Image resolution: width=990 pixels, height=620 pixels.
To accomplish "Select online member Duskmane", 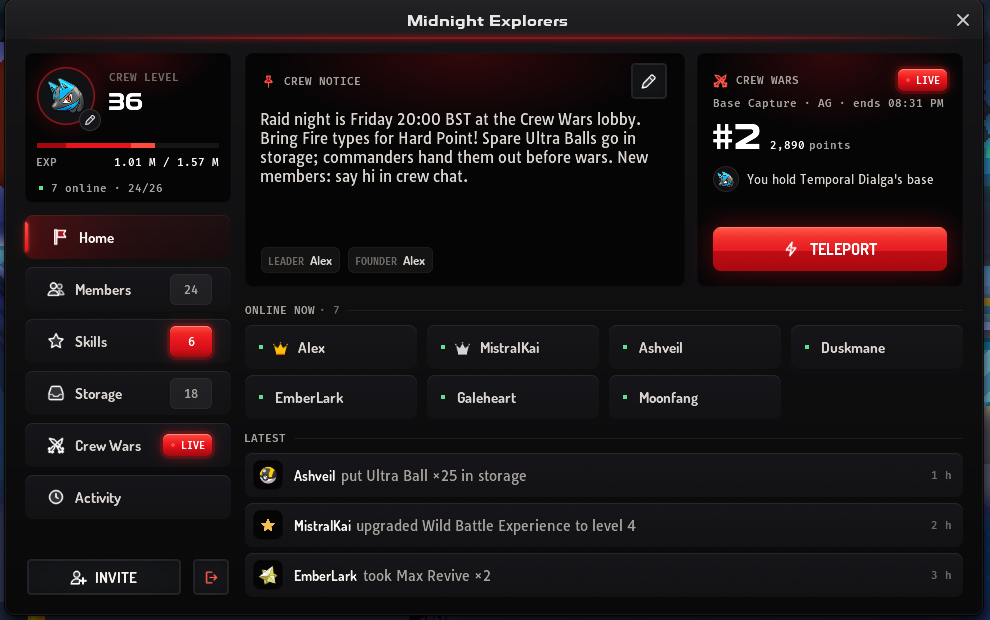I will click(877, 348).
